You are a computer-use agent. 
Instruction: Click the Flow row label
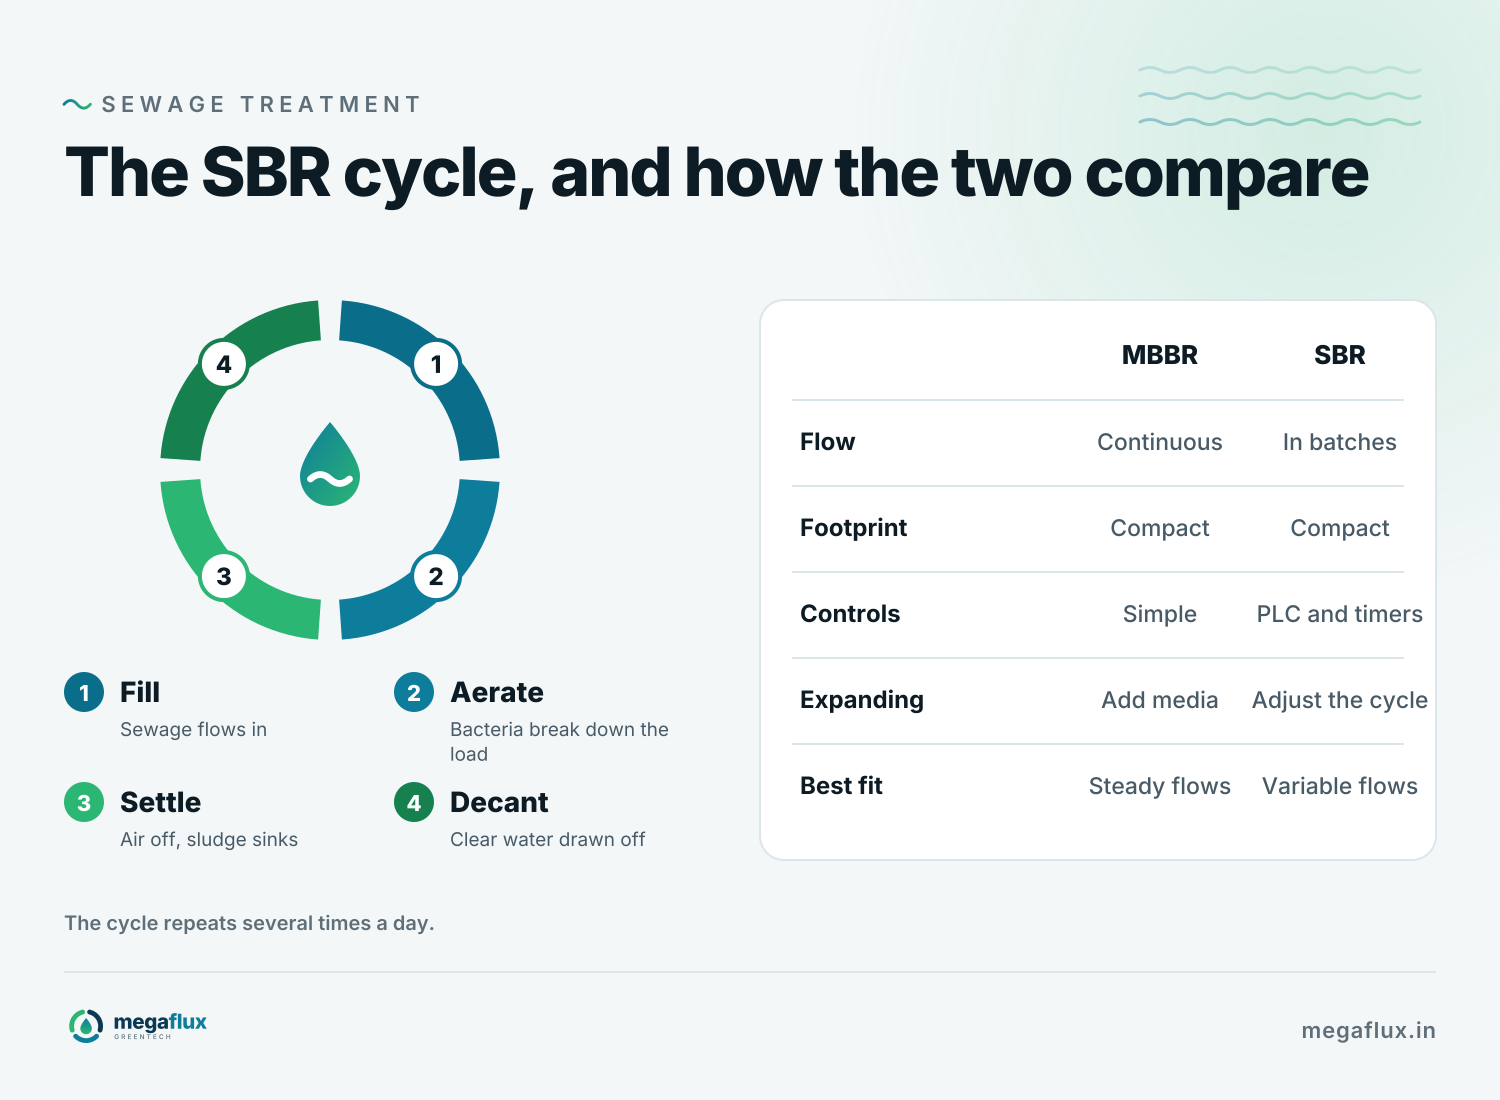[x=828, y=442]
